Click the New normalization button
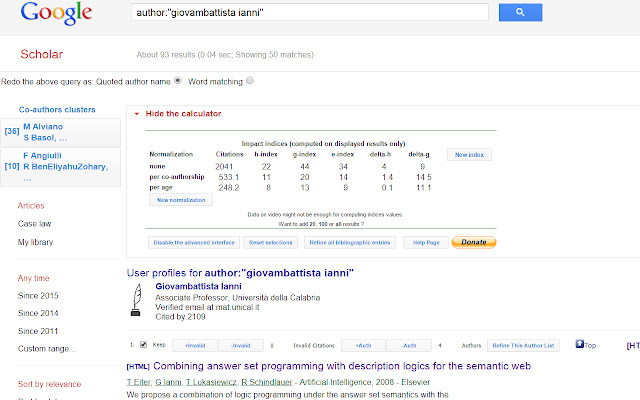The width and height of the screenshot is (640, 400). tap(181, 200)
